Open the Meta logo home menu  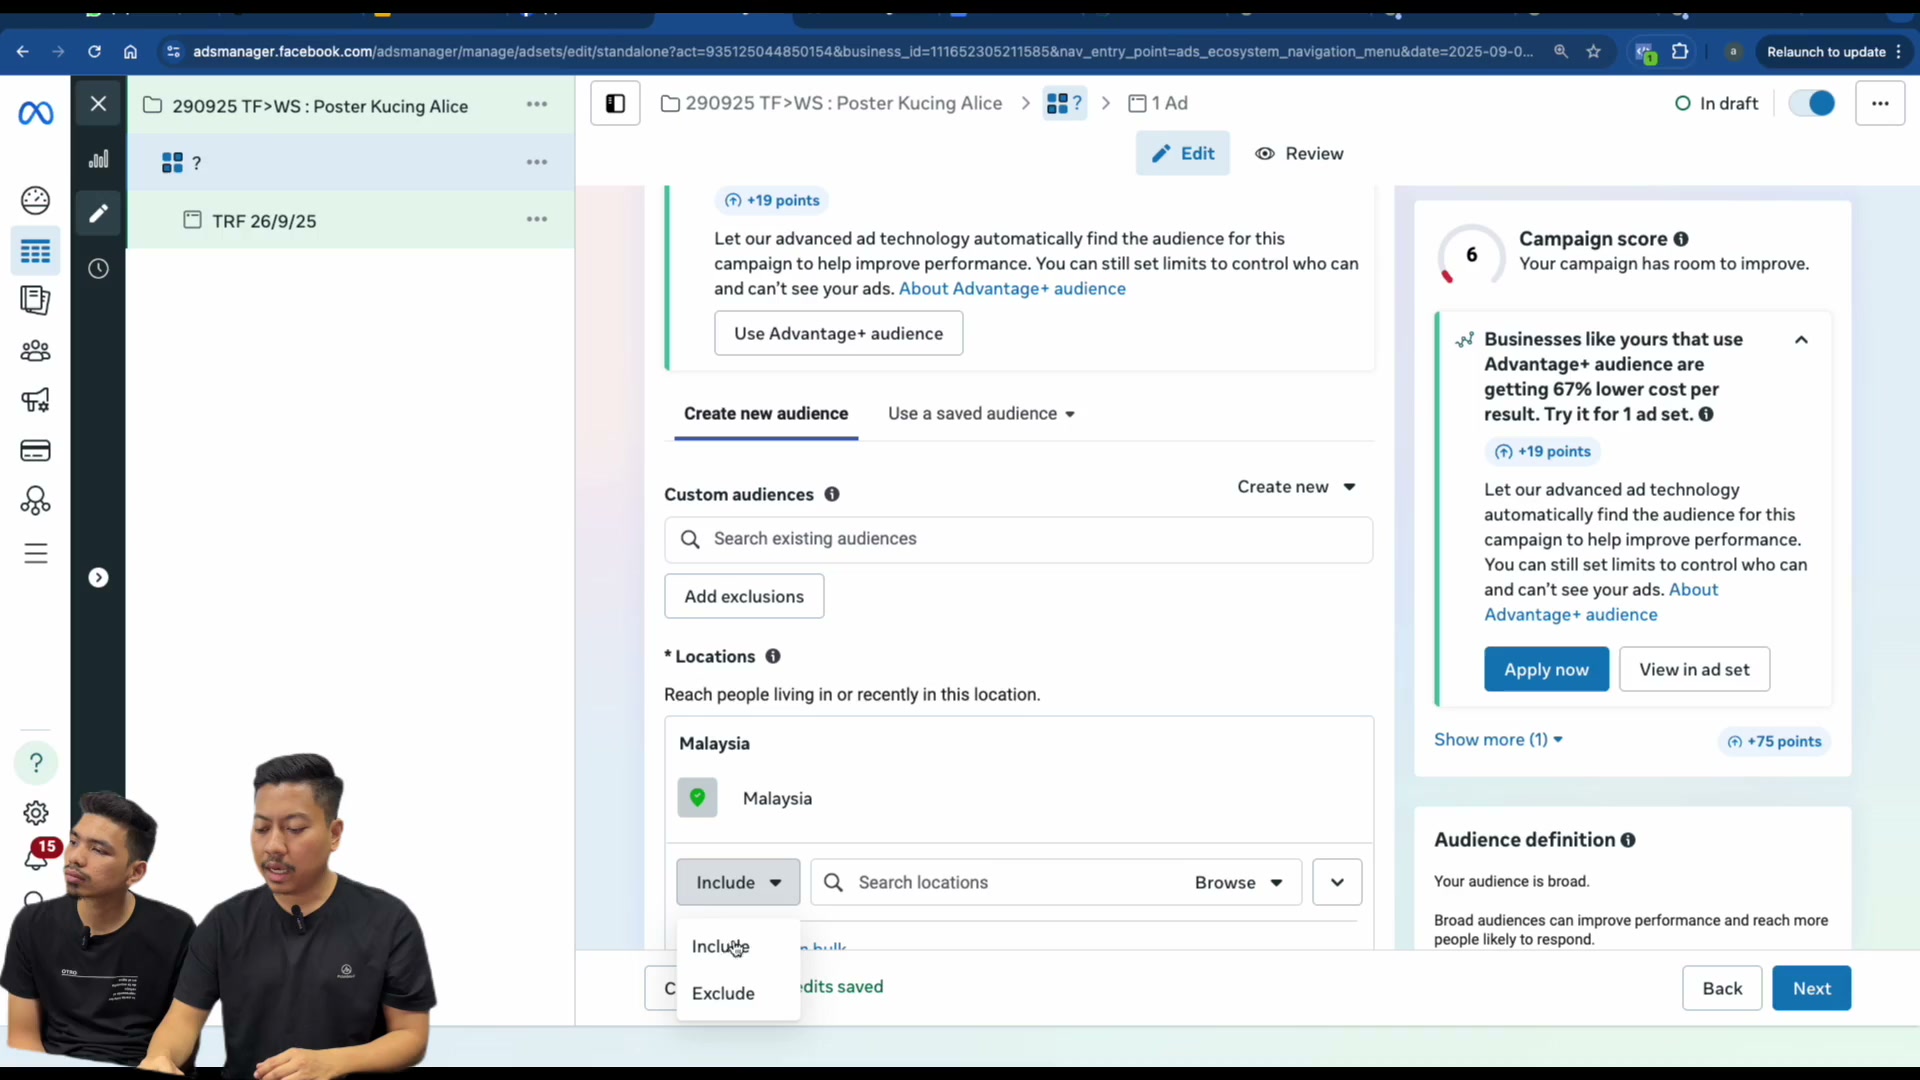36,114
